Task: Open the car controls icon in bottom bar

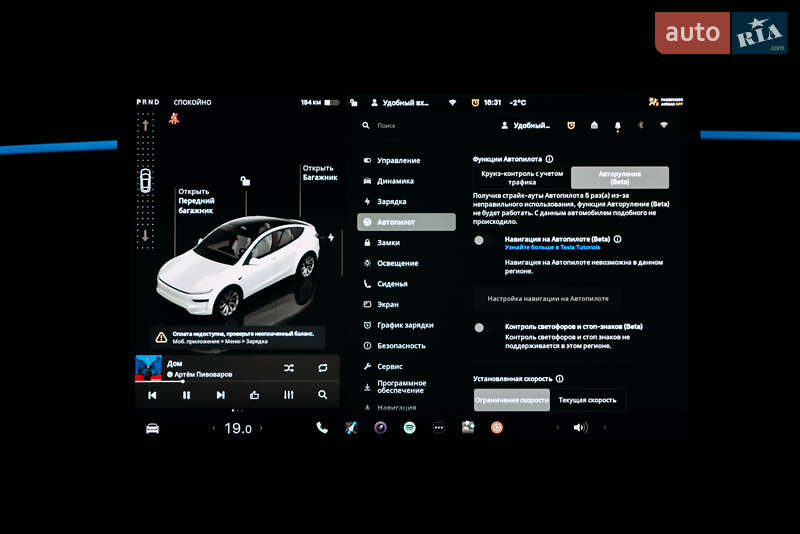Action: coord(153,428)
